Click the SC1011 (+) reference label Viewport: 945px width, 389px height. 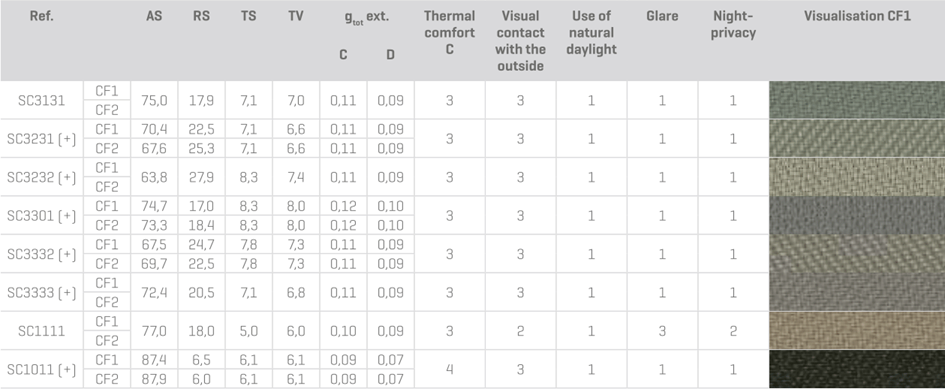pyautogui.click(x=42, y=370)
